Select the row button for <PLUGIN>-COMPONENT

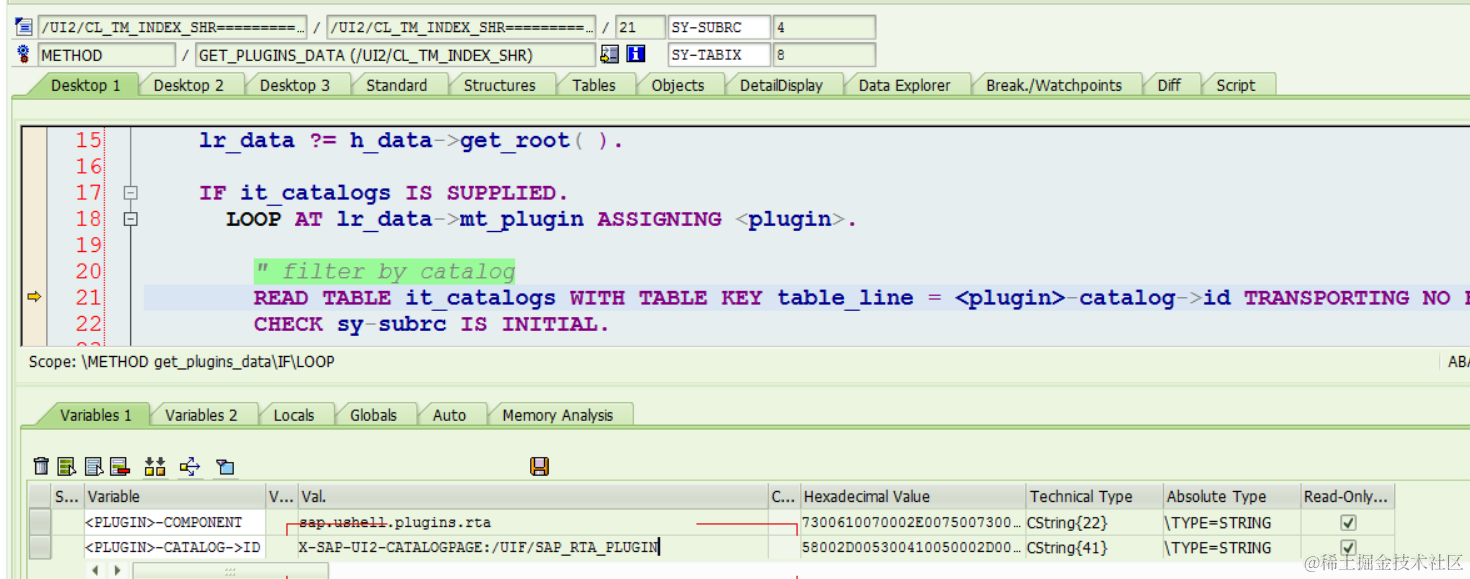coord(40,522)
